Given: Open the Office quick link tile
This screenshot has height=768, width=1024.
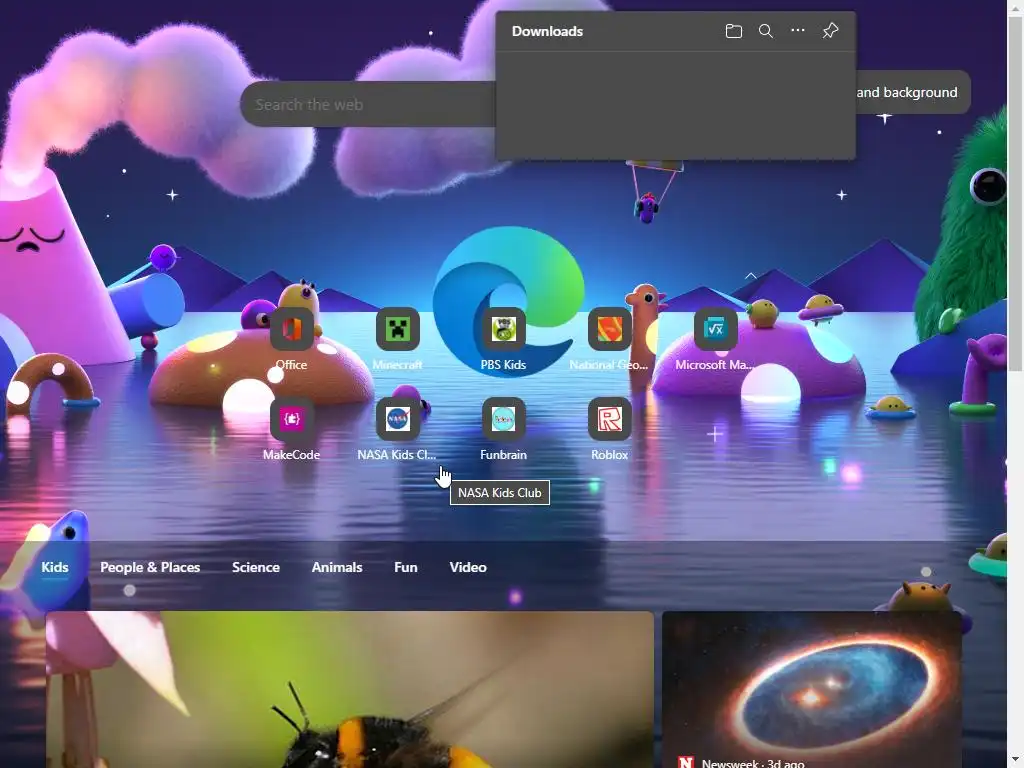Looking at the screenshot, I should [291, 340].
